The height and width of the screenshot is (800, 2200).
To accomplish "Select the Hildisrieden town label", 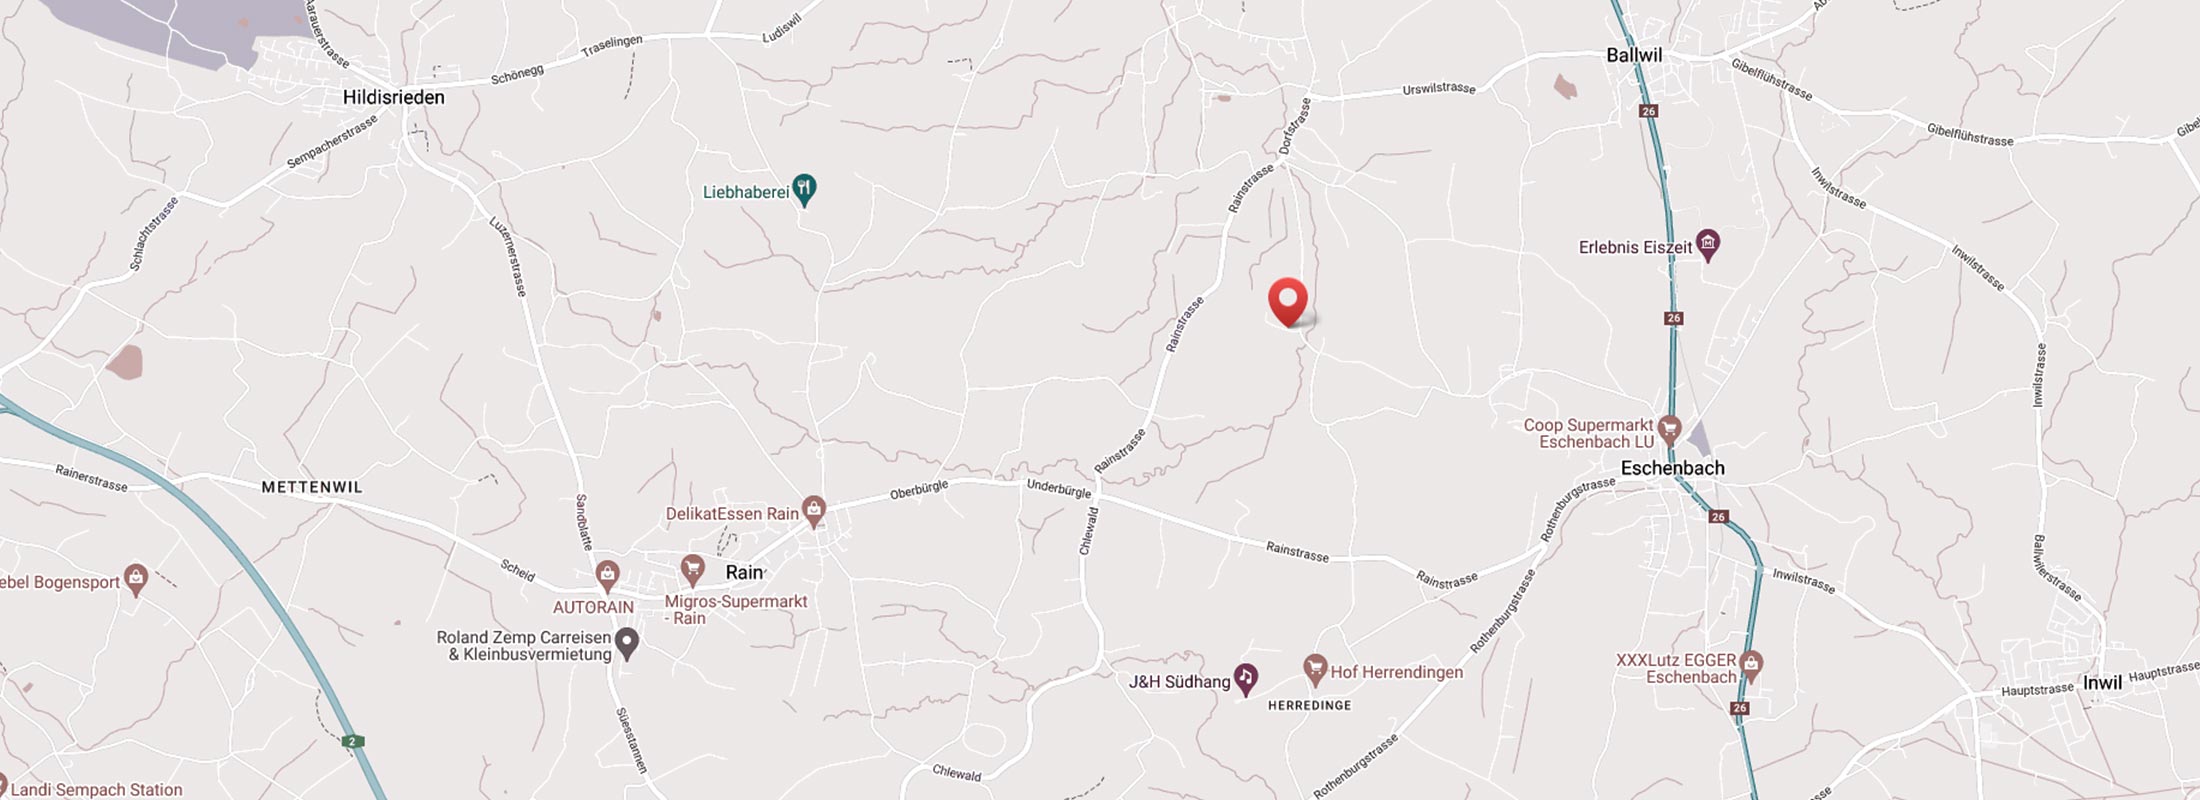I will tap(393, 97).
